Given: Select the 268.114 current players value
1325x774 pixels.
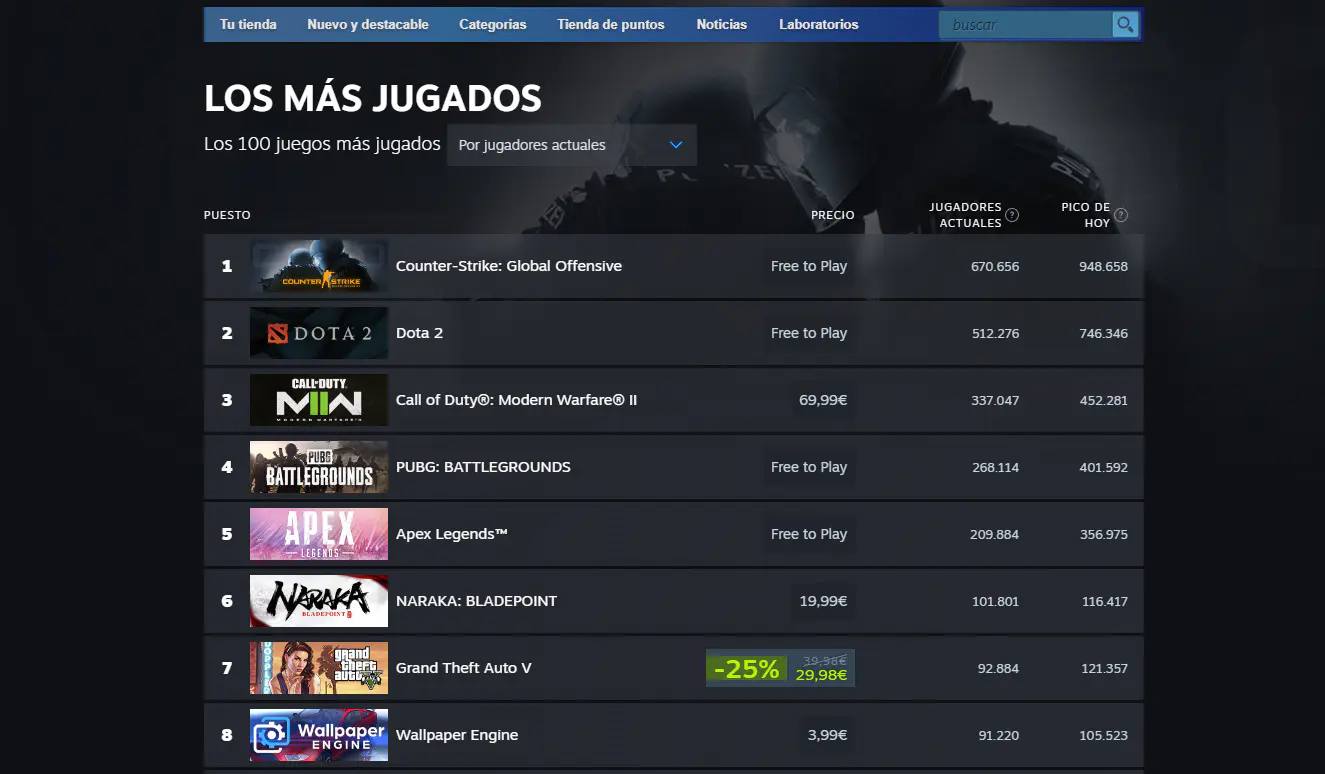Looking at the screenshot, I should coord(995,467).
